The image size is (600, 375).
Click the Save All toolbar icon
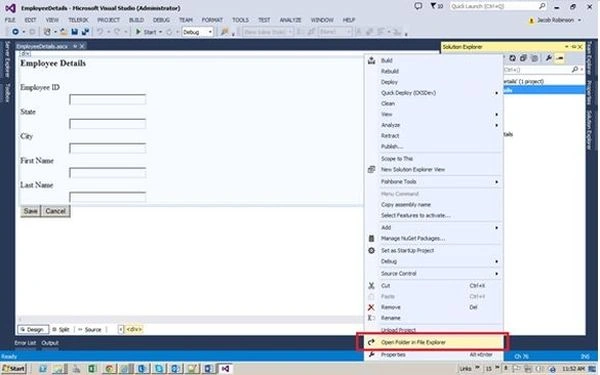(85, 32)
